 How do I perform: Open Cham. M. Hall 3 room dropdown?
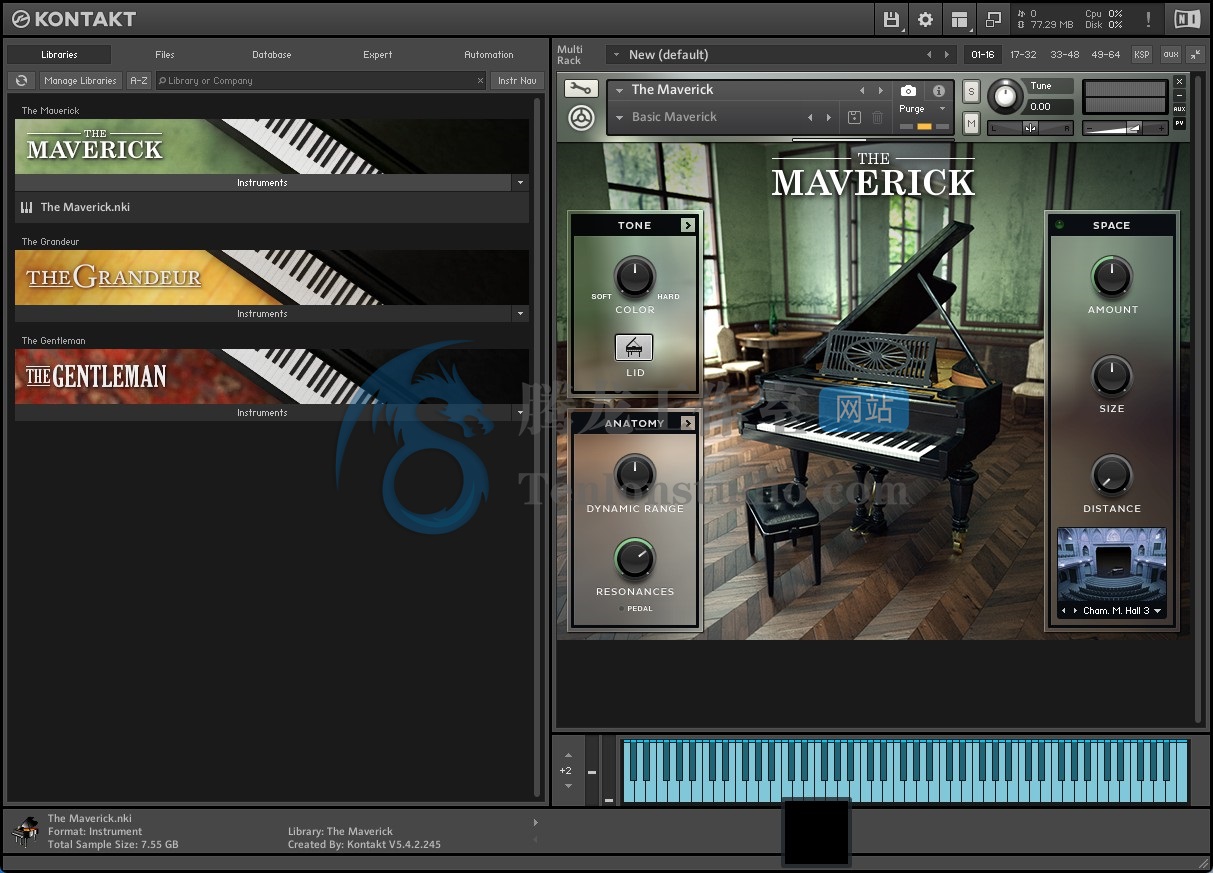pos(1158,611)
